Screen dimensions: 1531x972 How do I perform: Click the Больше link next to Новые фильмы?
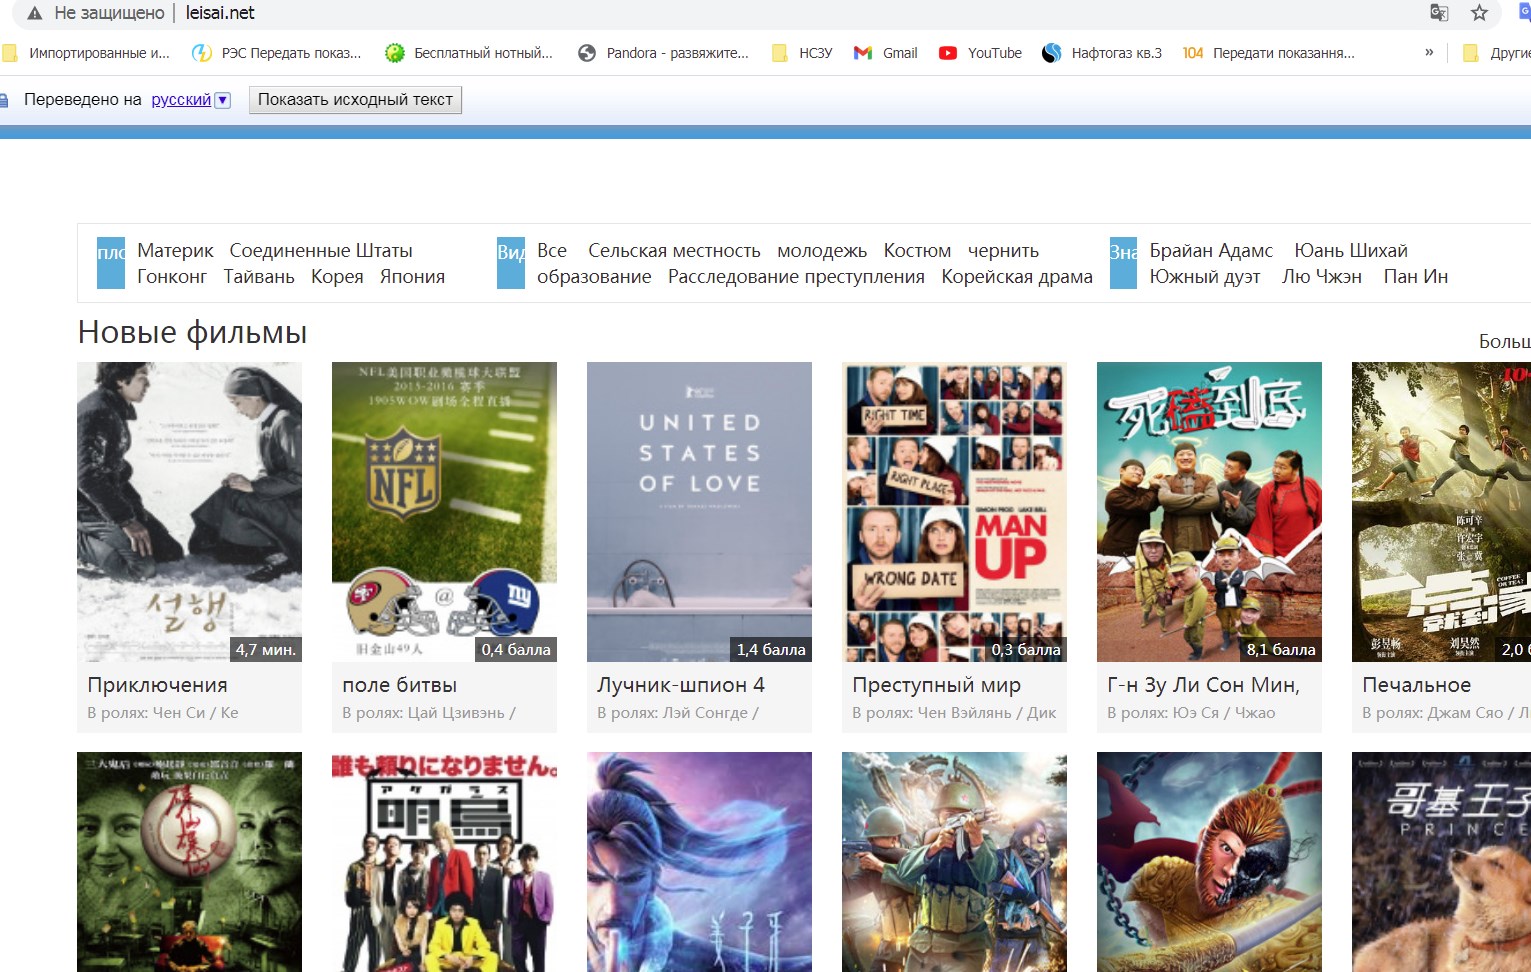1504,341
